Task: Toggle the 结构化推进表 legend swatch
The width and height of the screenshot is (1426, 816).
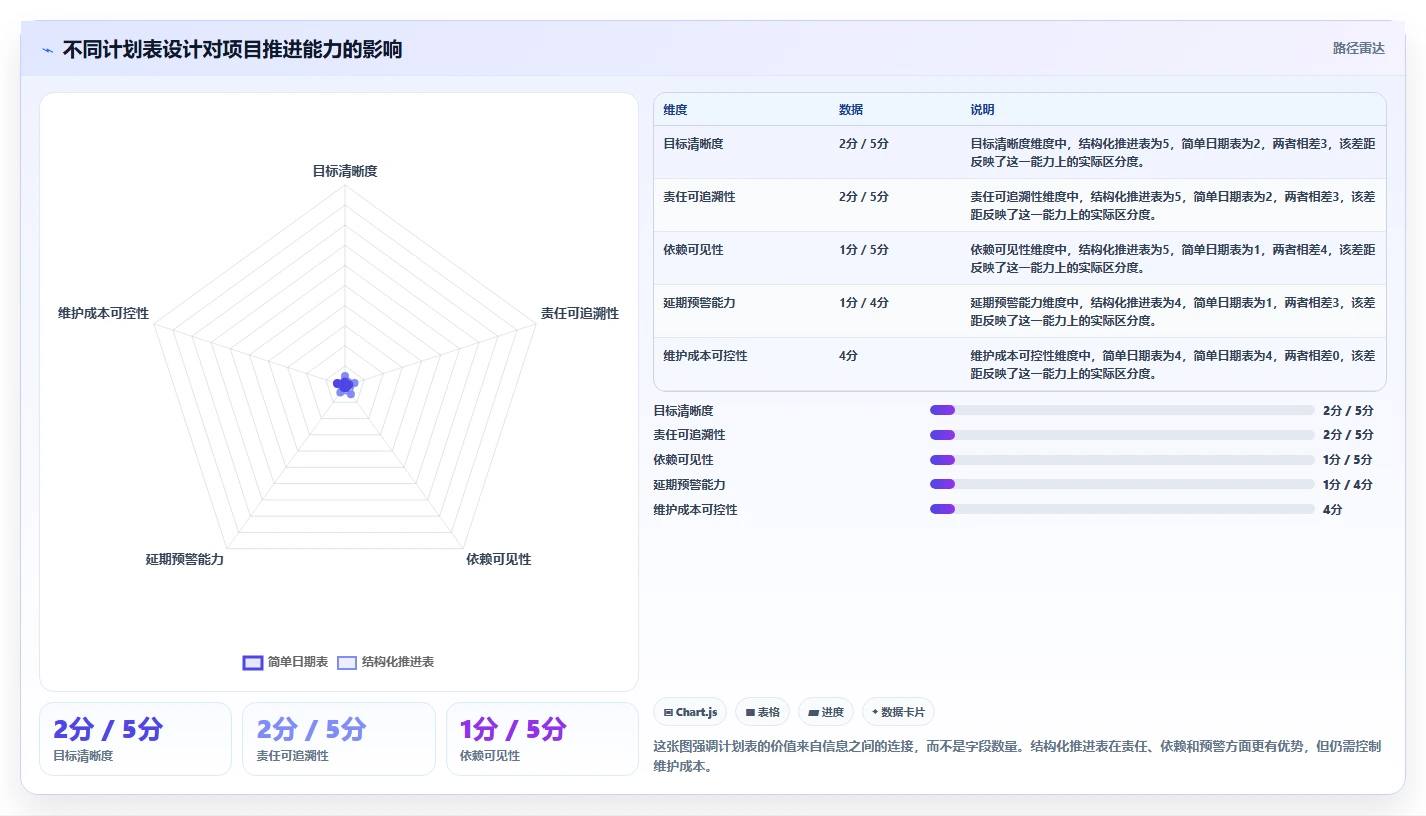Action: [347, 663]
